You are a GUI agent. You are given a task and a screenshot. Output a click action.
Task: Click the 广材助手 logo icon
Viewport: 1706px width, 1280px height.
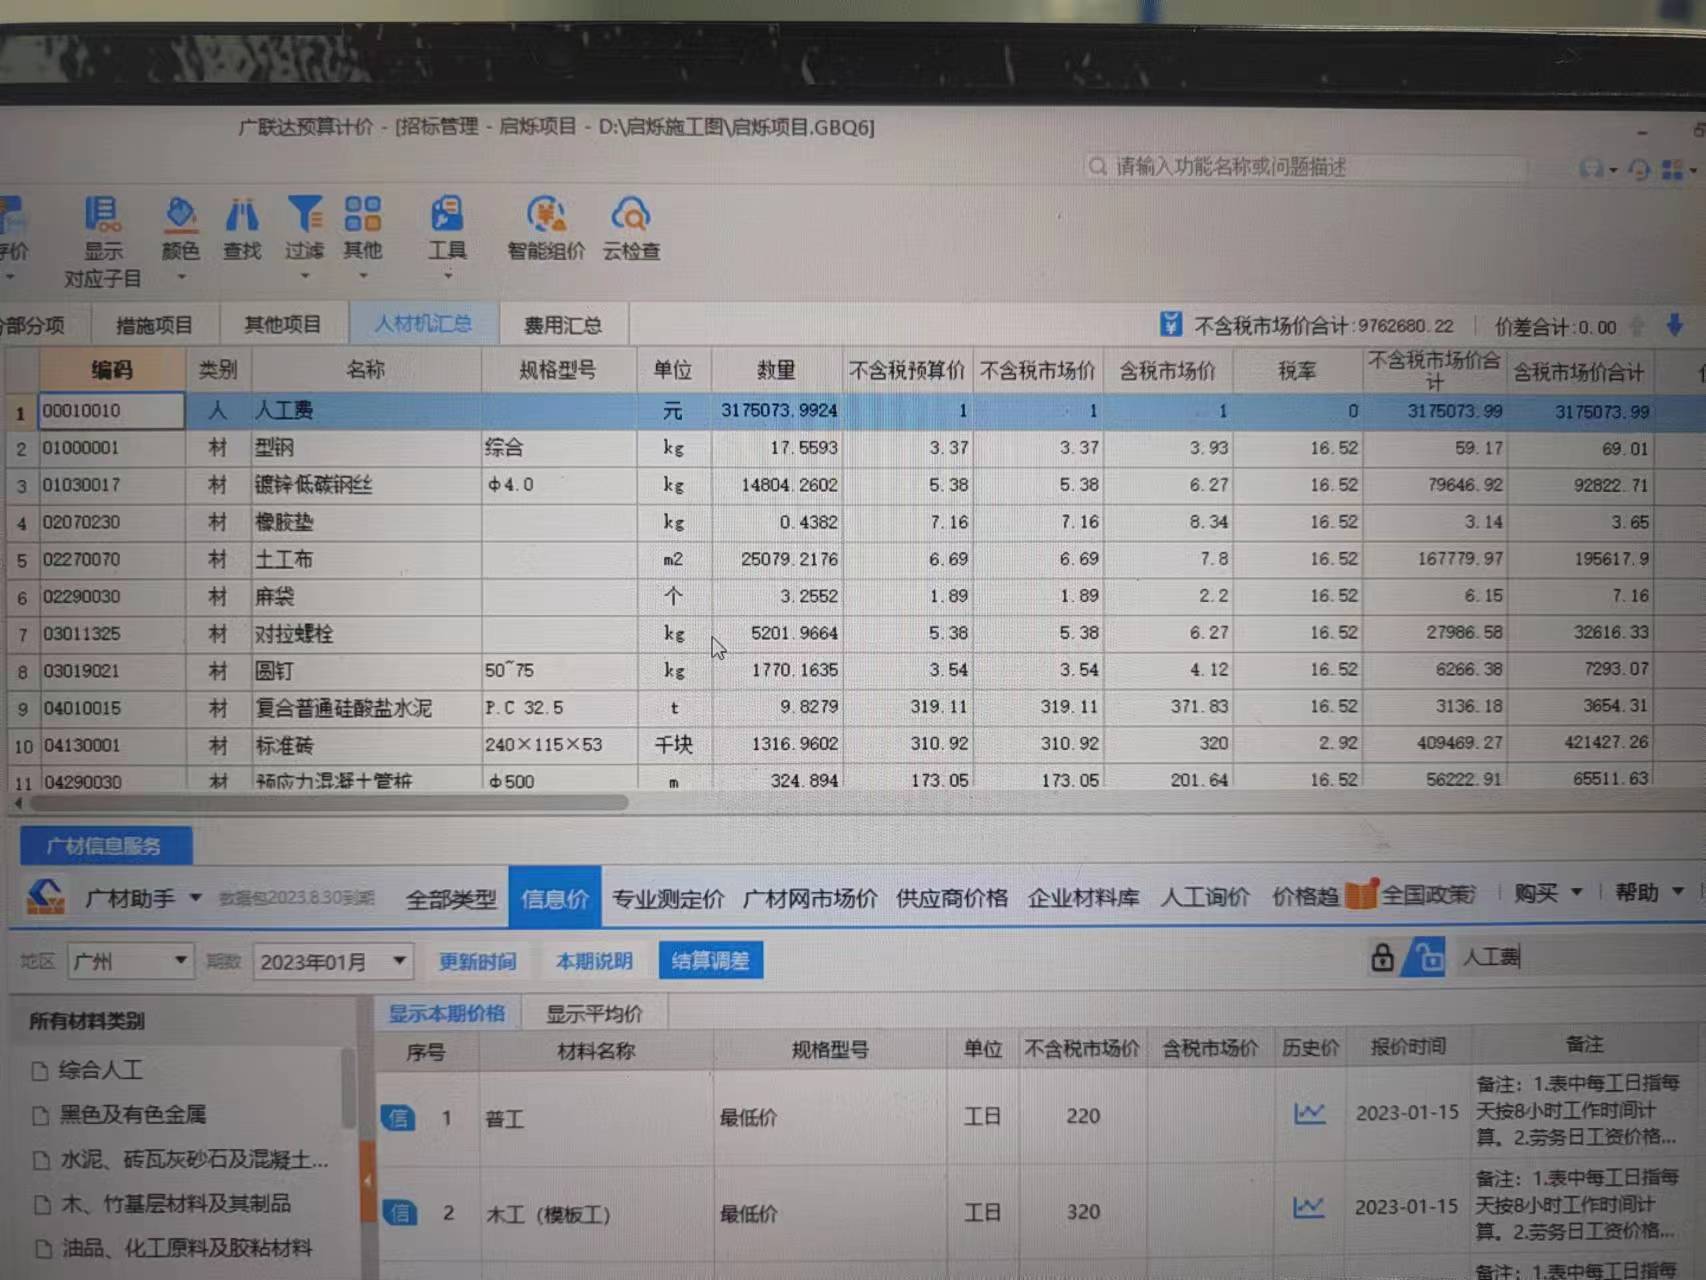coord(44,896)
